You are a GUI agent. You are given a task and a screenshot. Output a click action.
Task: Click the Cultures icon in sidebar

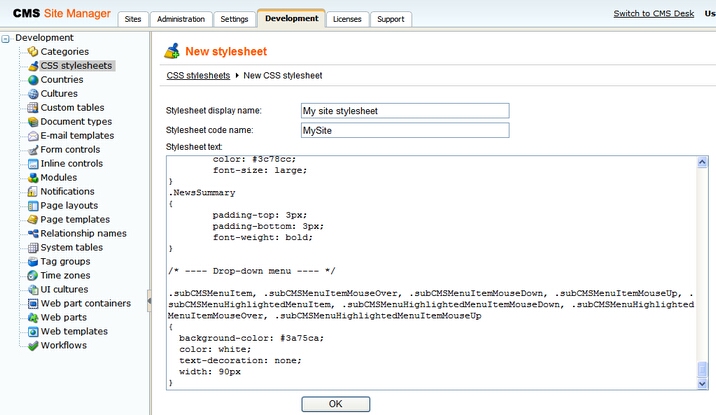33,94
